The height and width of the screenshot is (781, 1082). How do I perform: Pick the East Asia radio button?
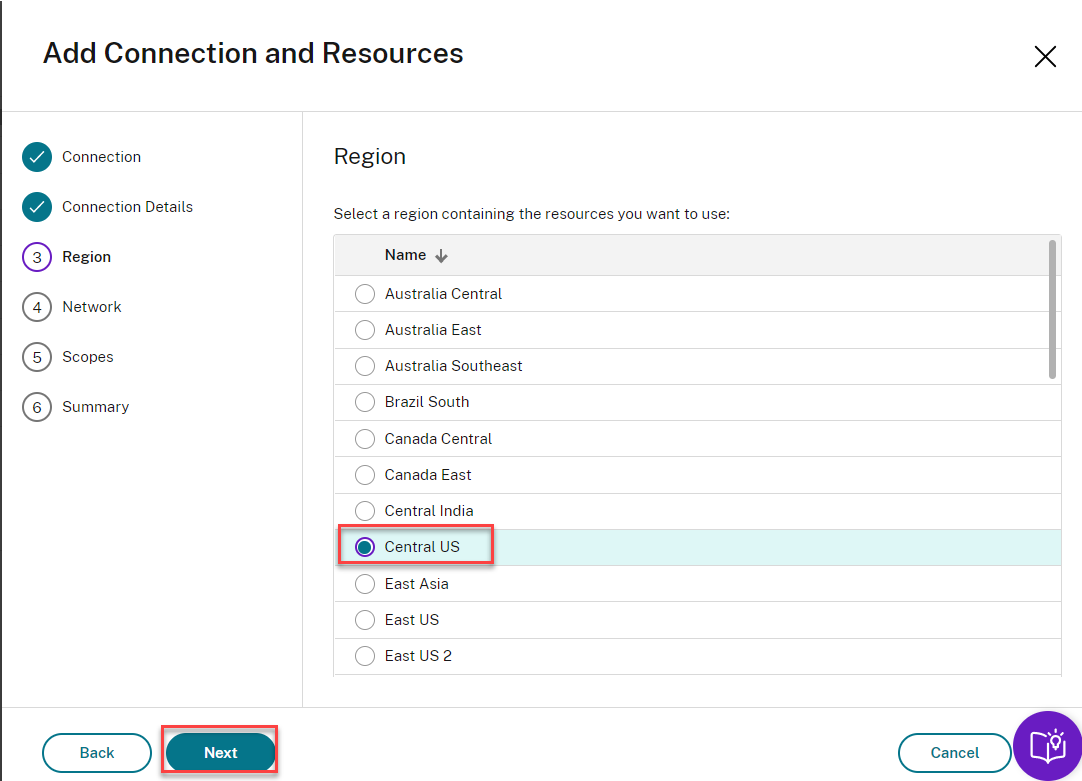point(365,584)
